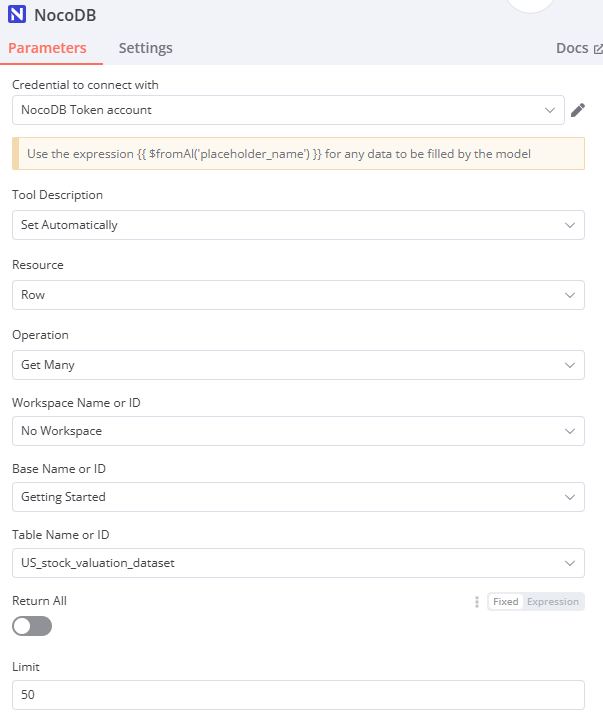Click the fromAI expression hint banner
The height and width of the screenshot is (719, 603).
[x=298, y=154]
